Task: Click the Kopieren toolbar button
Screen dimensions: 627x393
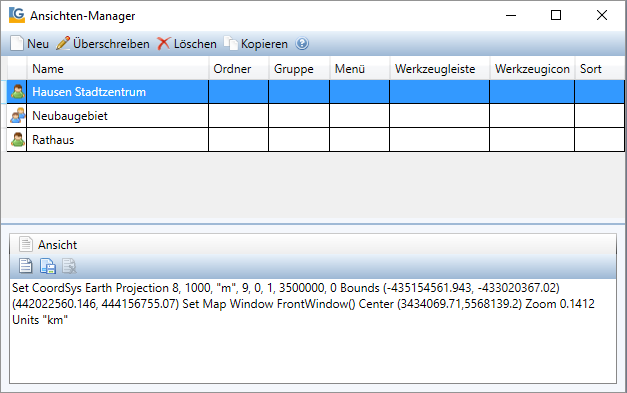Action: pyautogui.click(x=256, y=44)
